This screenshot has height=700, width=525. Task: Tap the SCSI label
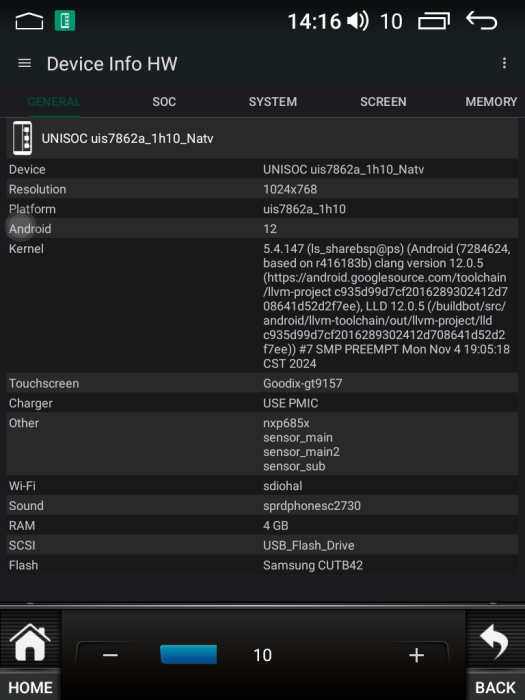pyautogui.click(x=22, y=545)
